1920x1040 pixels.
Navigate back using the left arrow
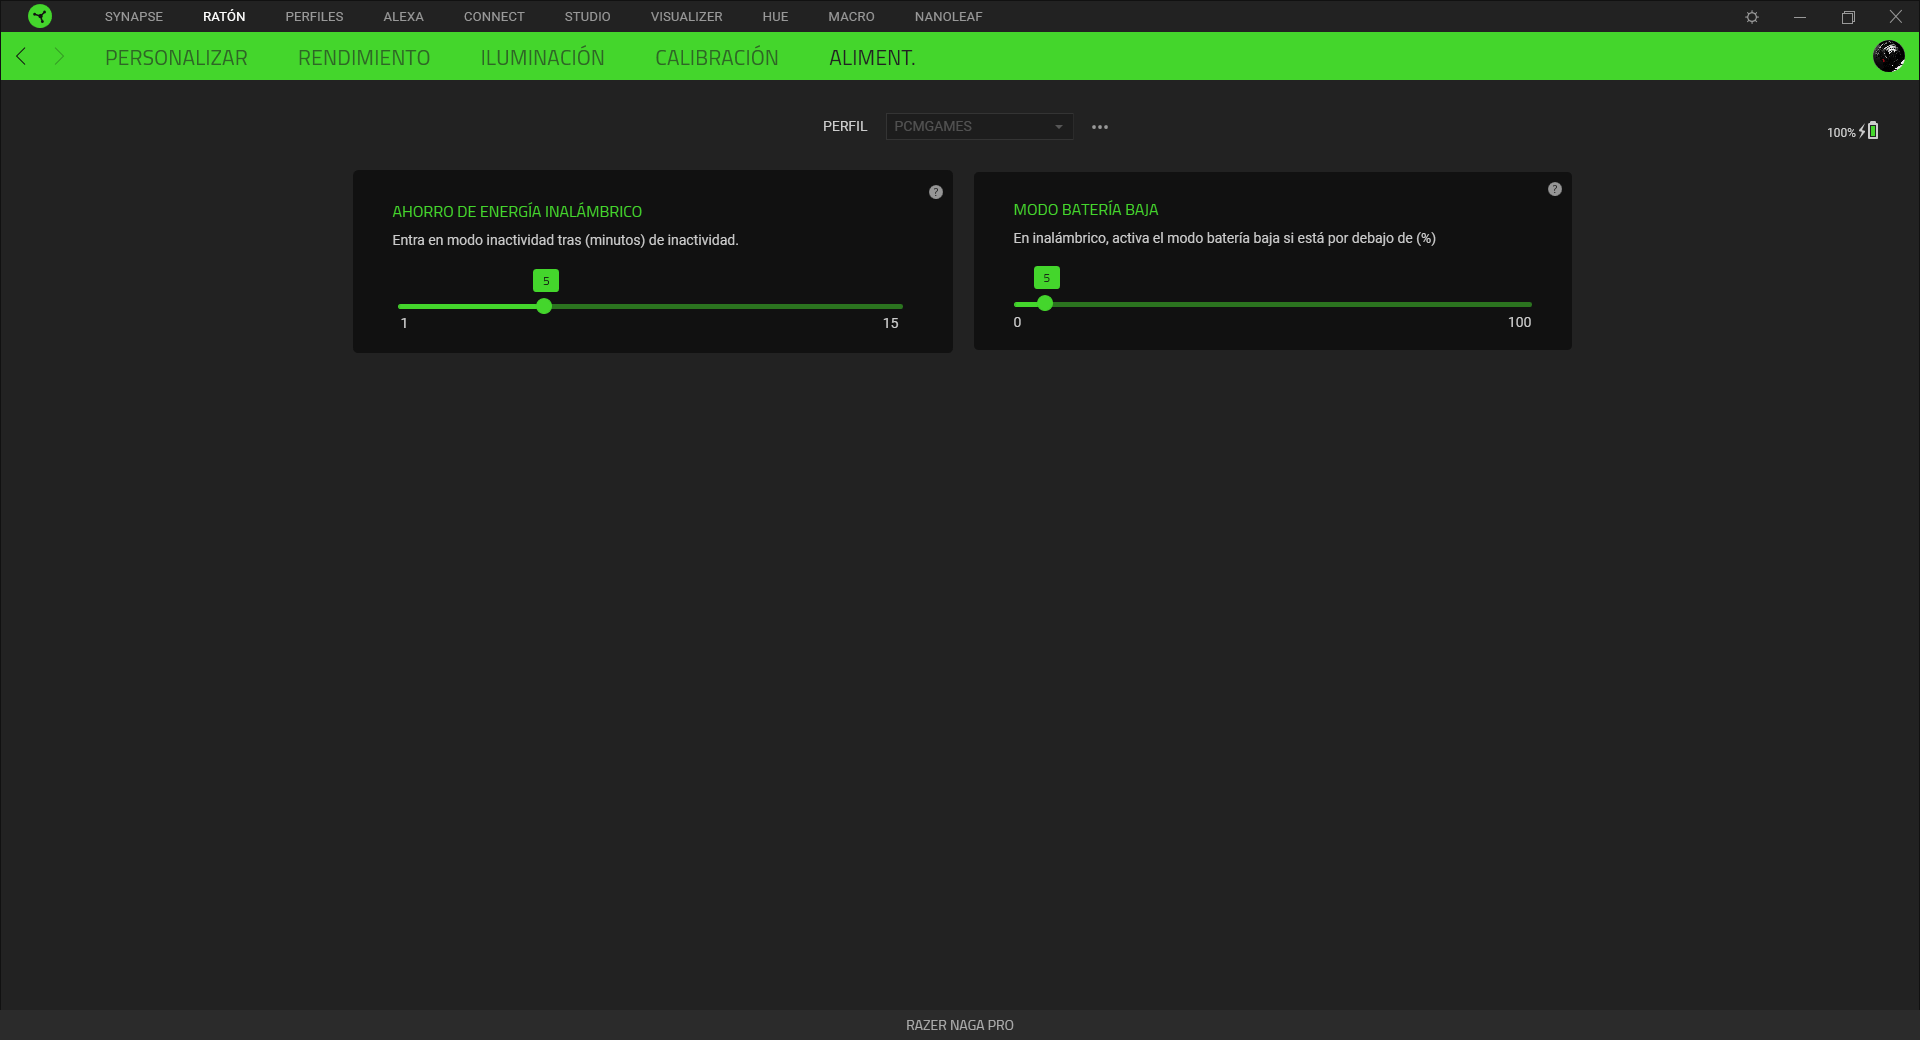21,56
